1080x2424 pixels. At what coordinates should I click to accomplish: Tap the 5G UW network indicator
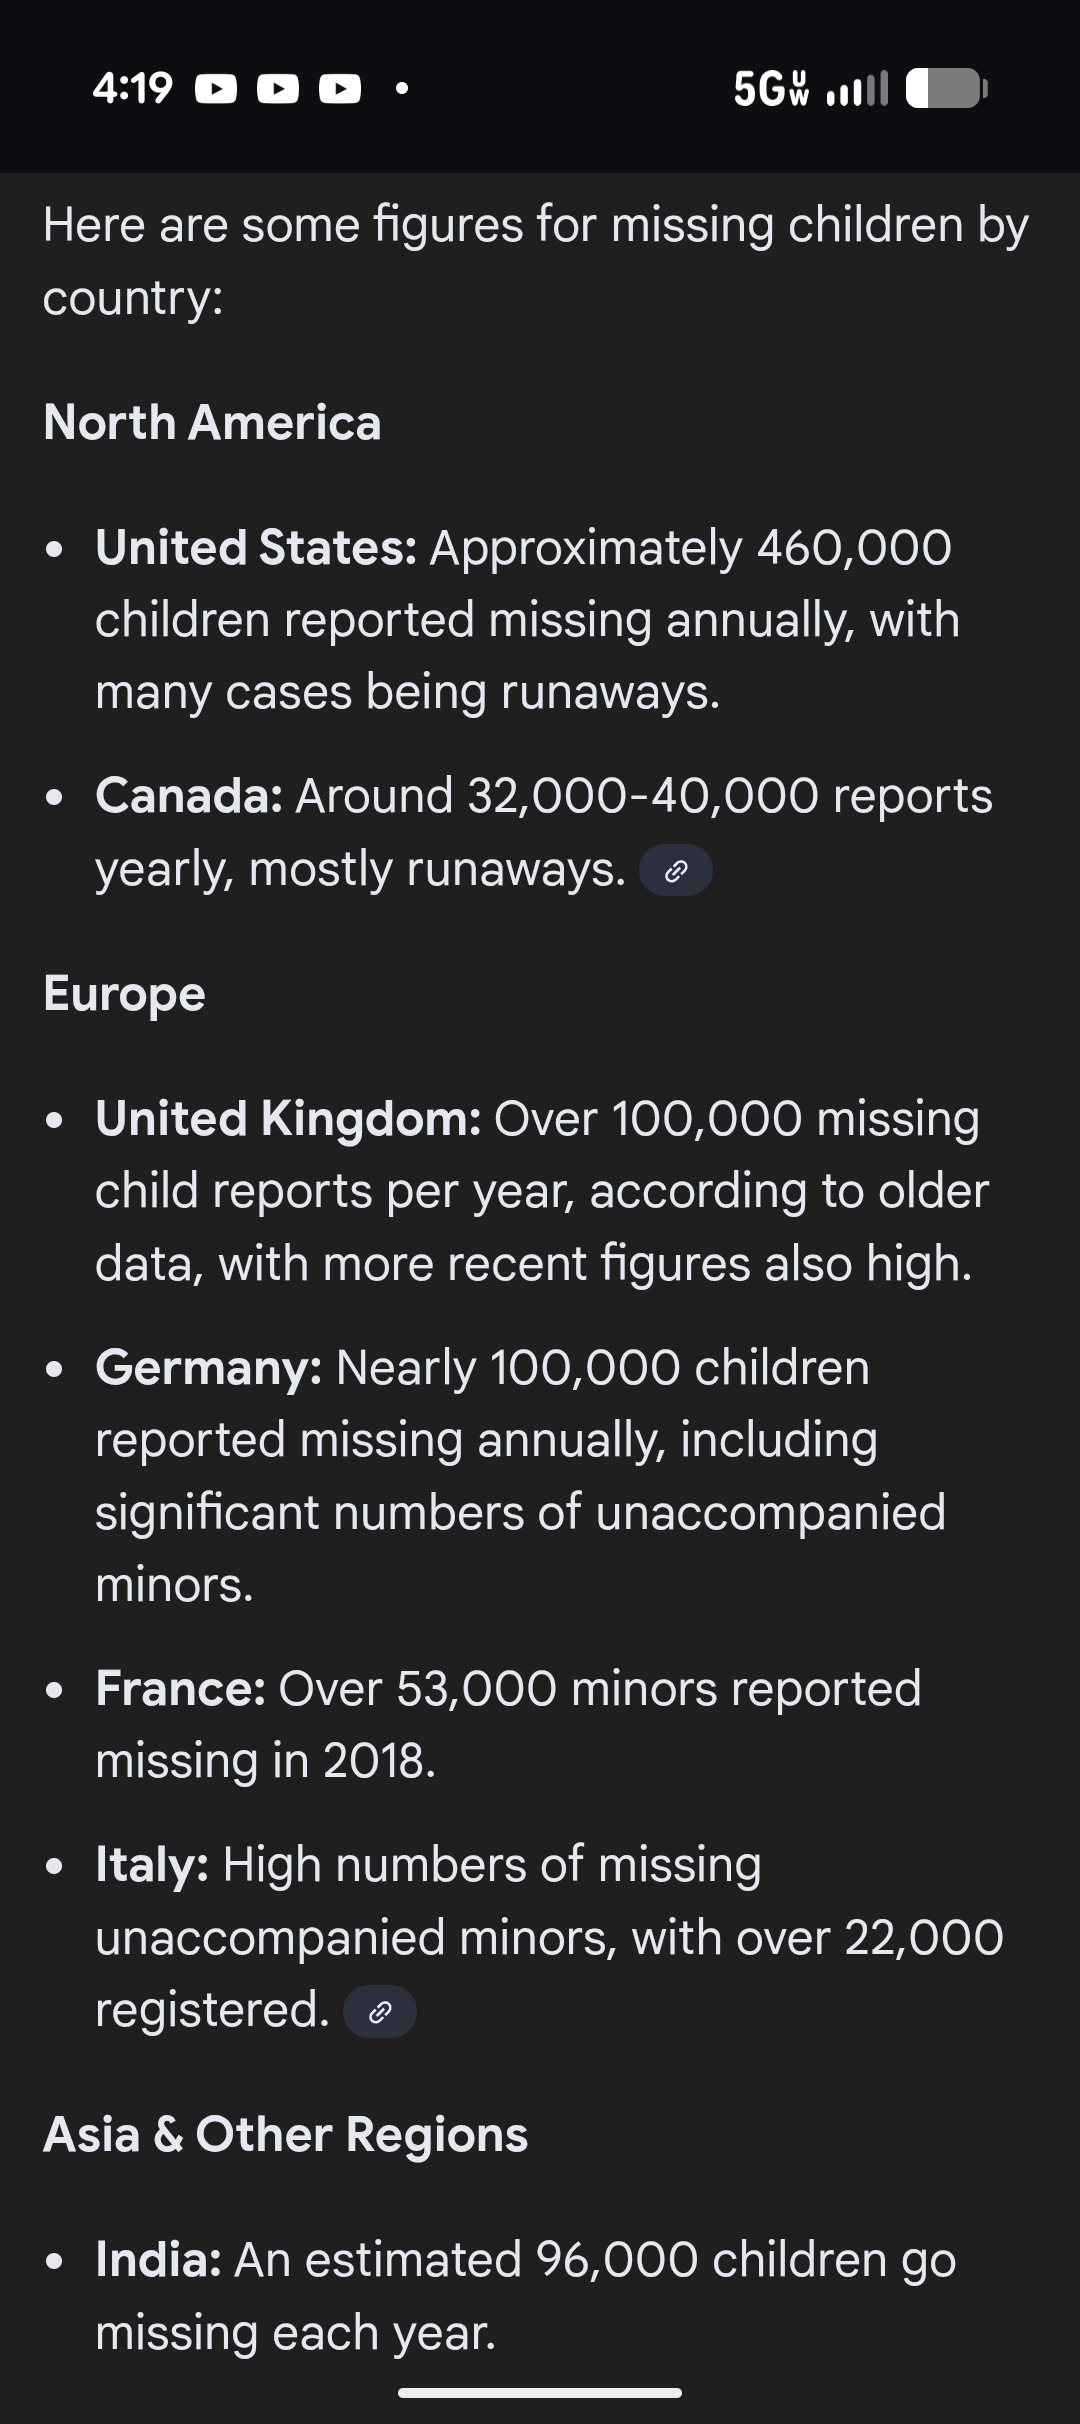(x=771, y=89)
